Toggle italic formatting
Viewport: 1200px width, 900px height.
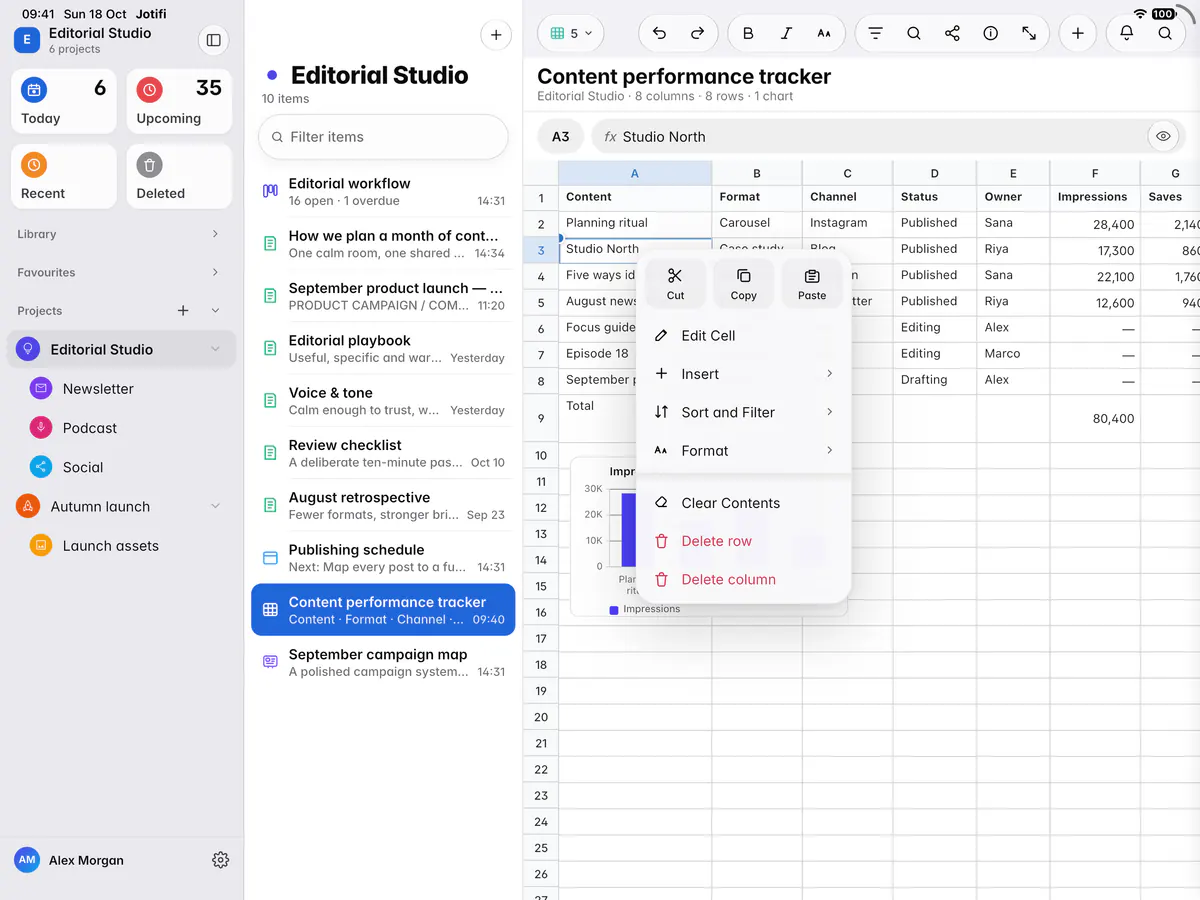click(x=786, y=33)
